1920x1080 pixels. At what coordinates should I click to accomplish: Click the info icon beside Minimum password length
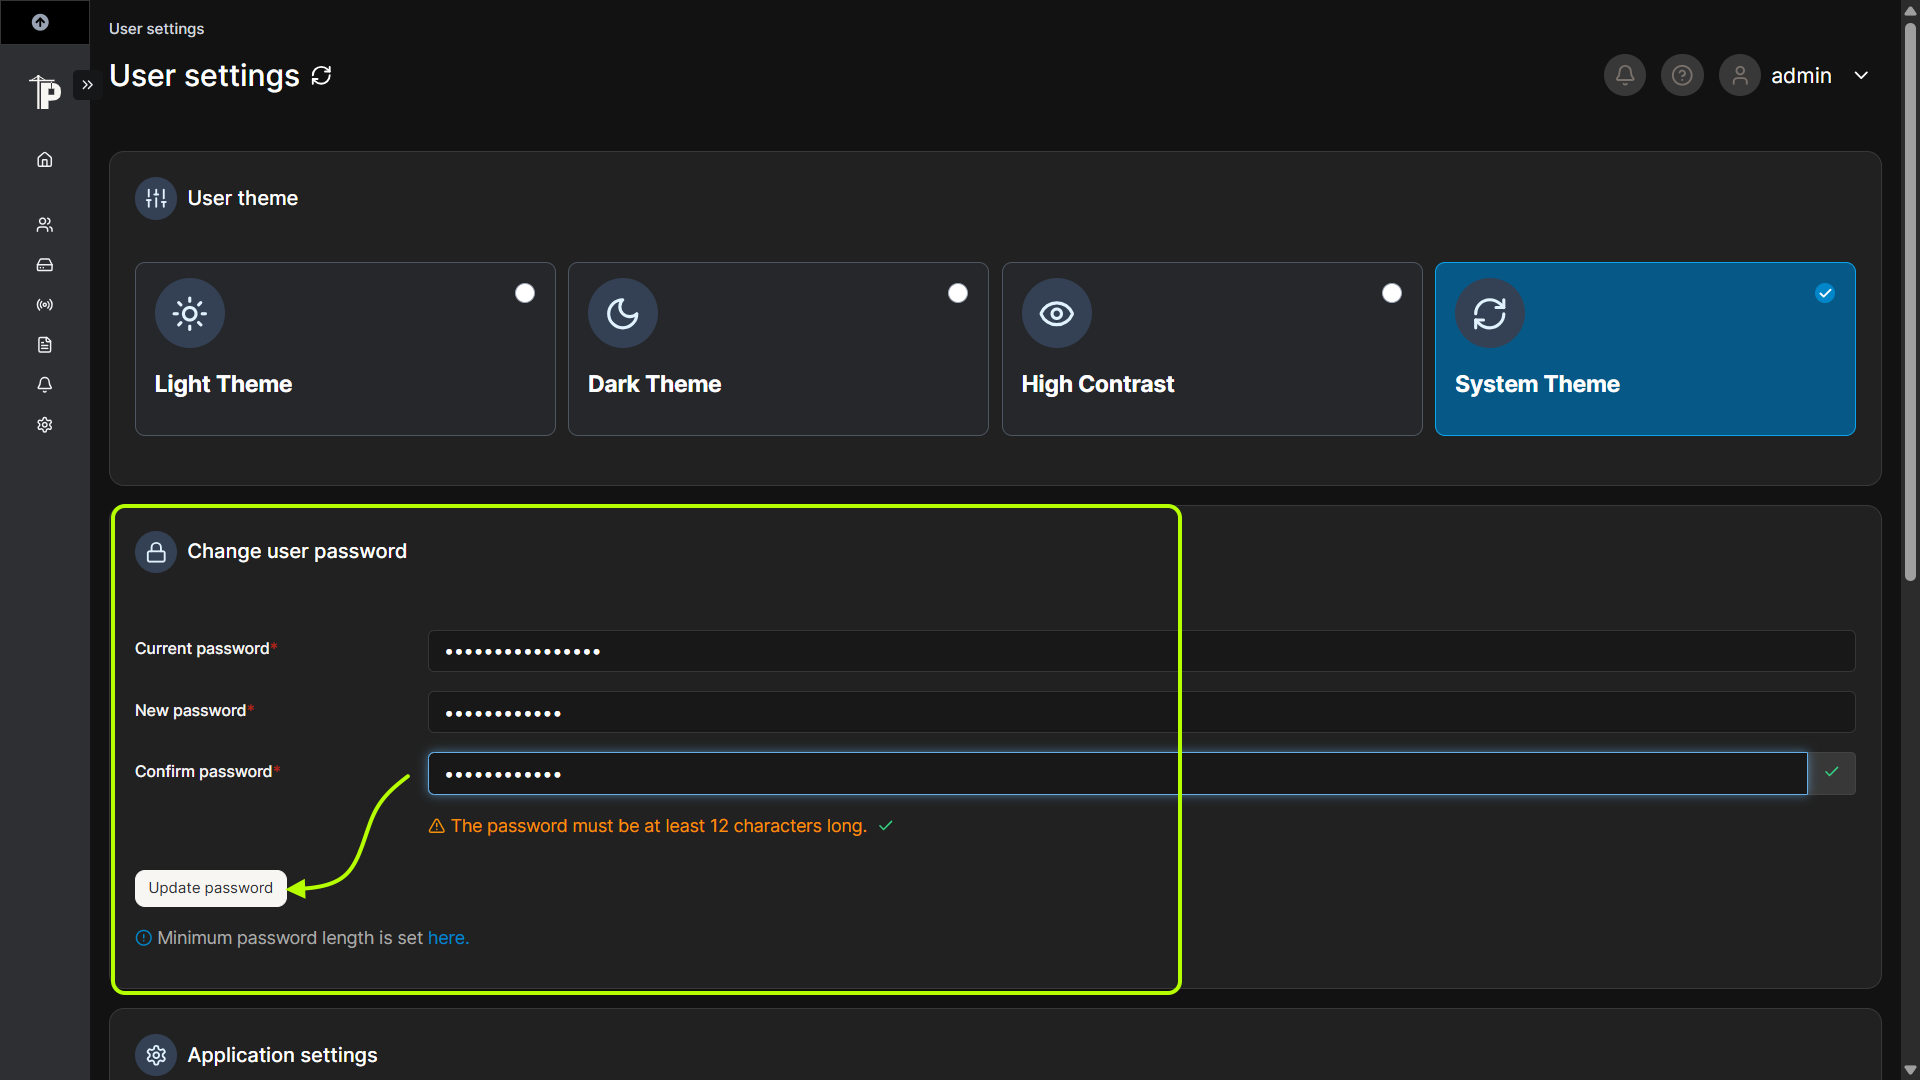[144, 938]
